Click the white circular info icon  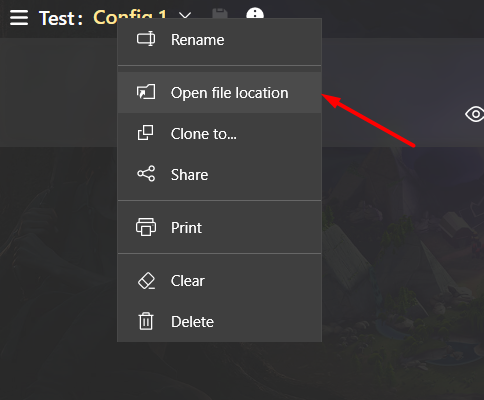(255, 13)
